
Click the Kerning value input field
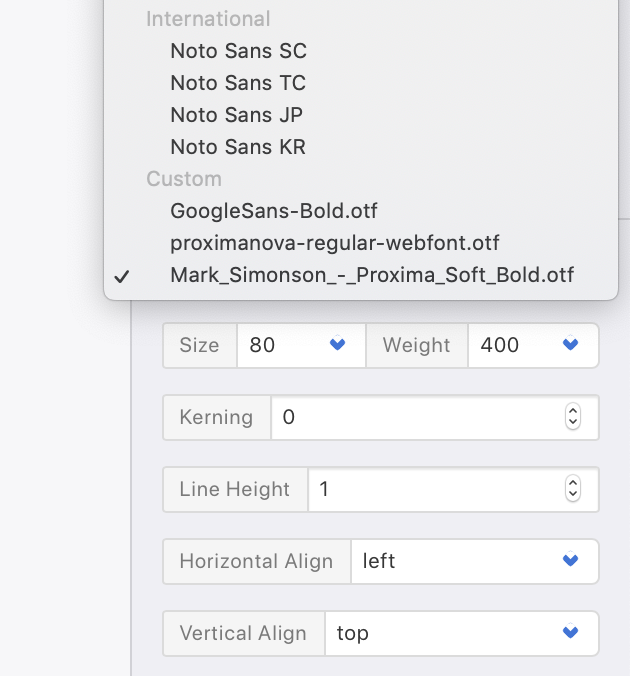coord(415,417)
